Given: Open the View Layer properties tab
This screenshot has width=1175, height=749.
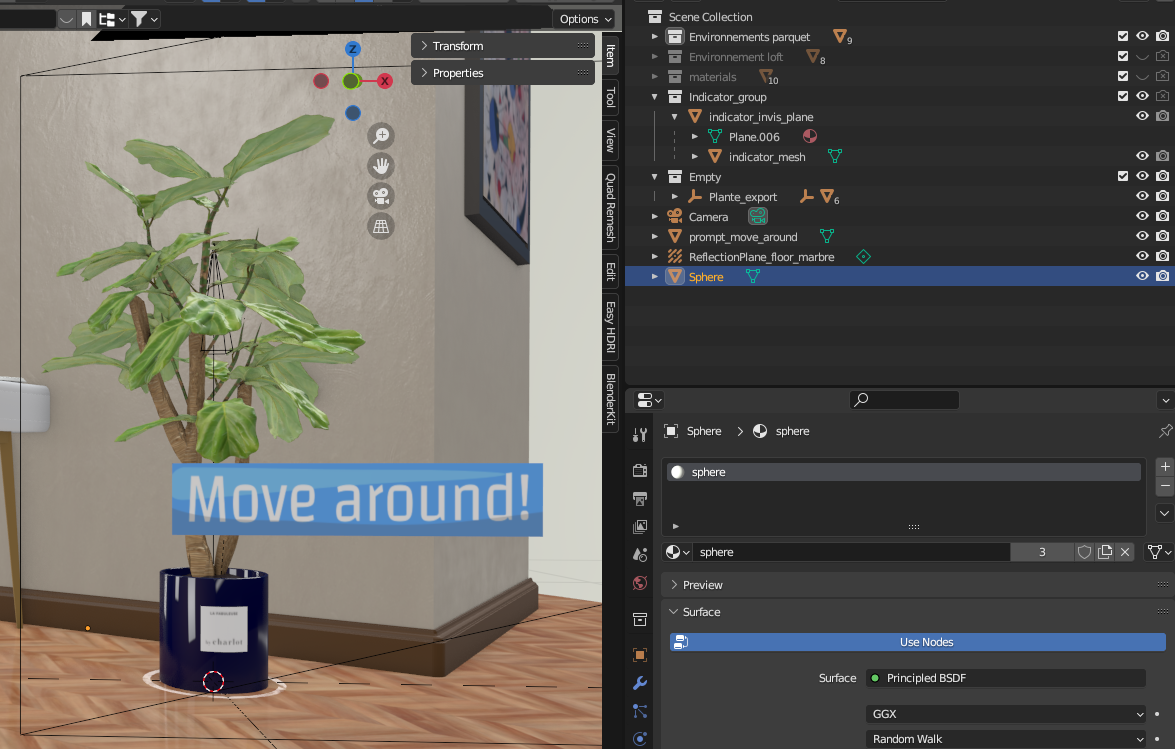Looking at the screenshot, I should click(x=640, y=527).
